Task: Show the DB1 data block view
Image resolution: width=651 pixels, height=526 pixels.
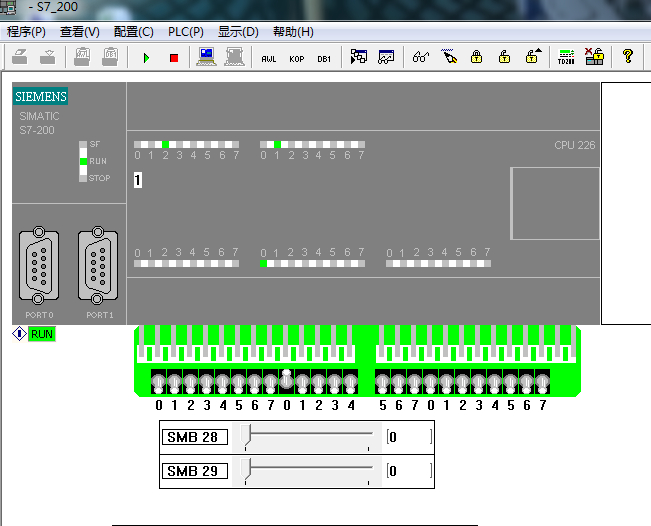Action: tap(324, 59)
